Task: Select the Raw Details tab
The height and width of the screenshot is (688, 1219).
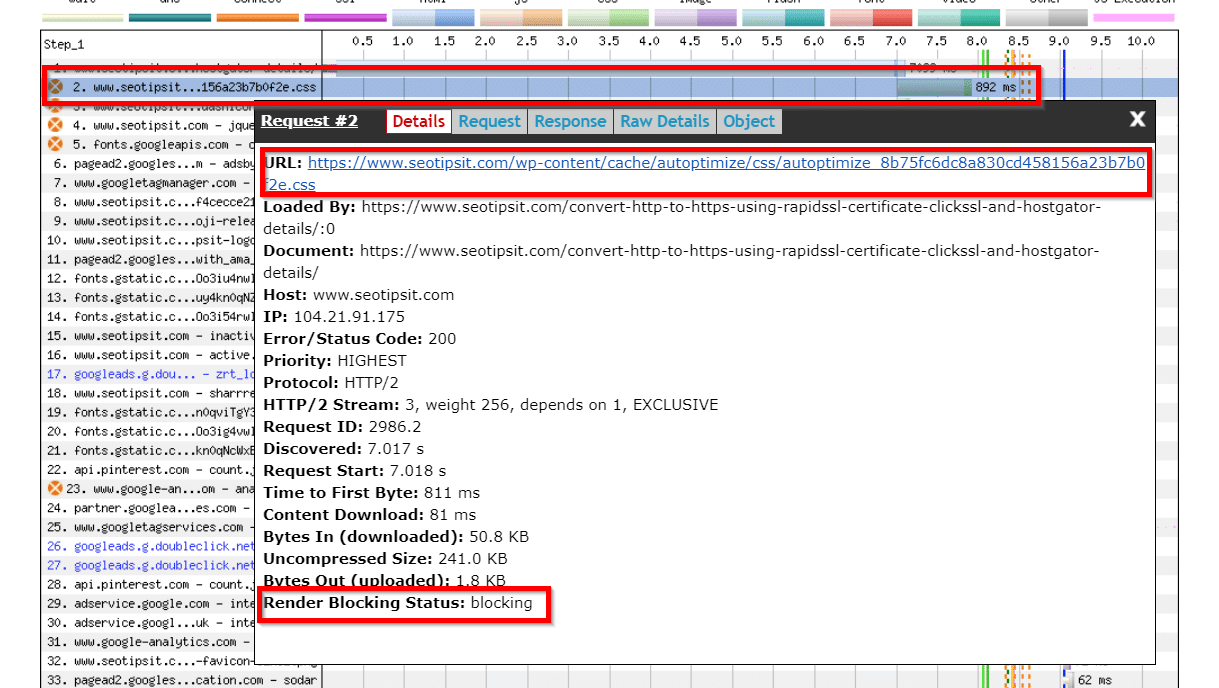Action: (x=664, y=121)
